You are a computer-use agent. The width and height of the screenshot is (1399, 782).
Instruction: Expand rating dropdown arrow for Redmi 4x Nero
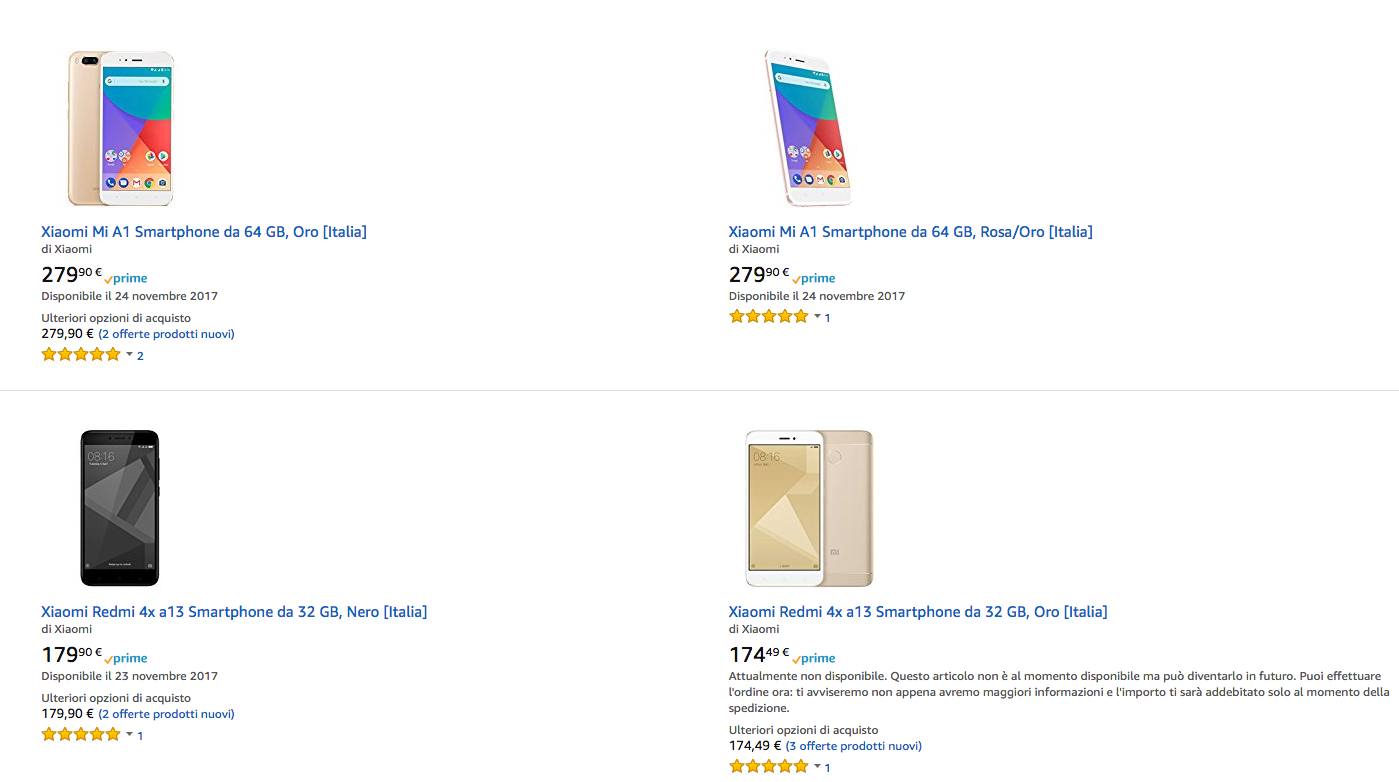pos(129,734)
